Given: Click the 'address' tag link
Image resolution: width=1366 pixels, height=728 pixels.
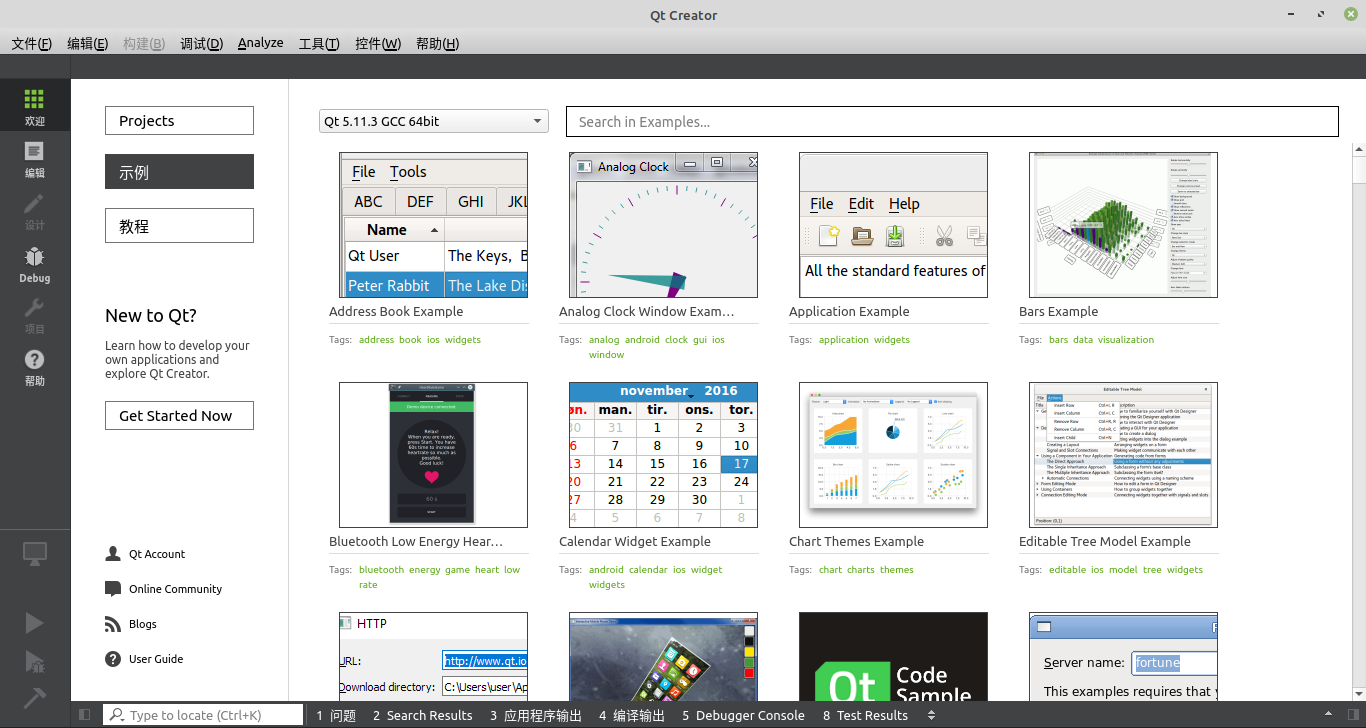Looking at the screenshot, I should pos(377,340).
